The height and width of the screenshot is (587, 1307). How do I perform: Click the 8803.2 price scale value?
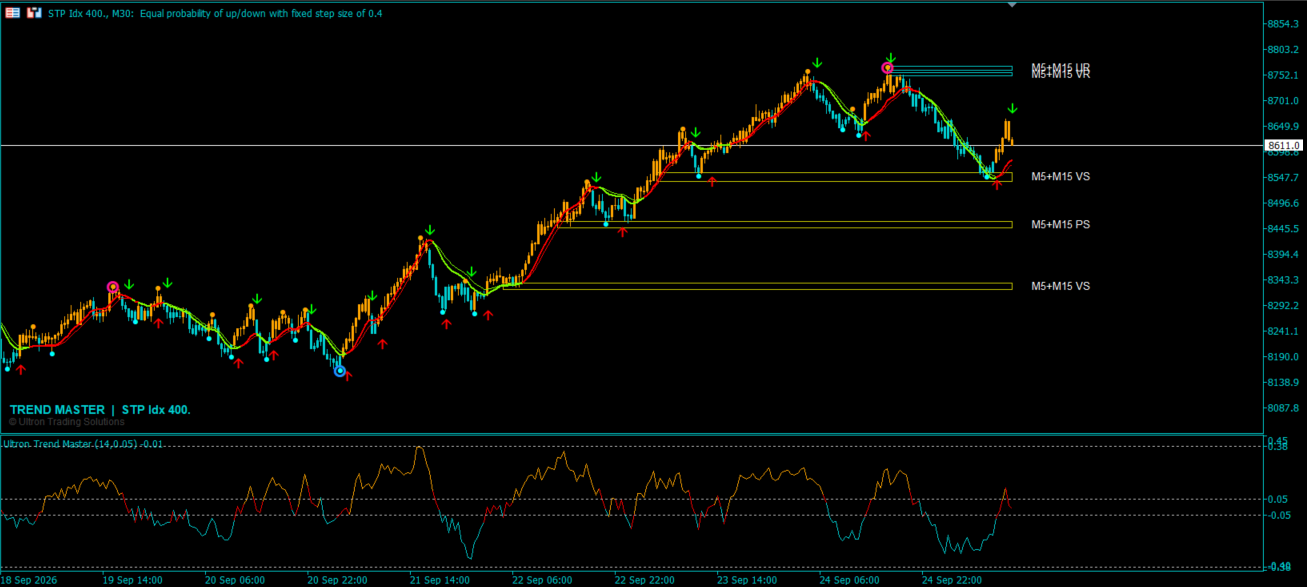[1281, 50]
